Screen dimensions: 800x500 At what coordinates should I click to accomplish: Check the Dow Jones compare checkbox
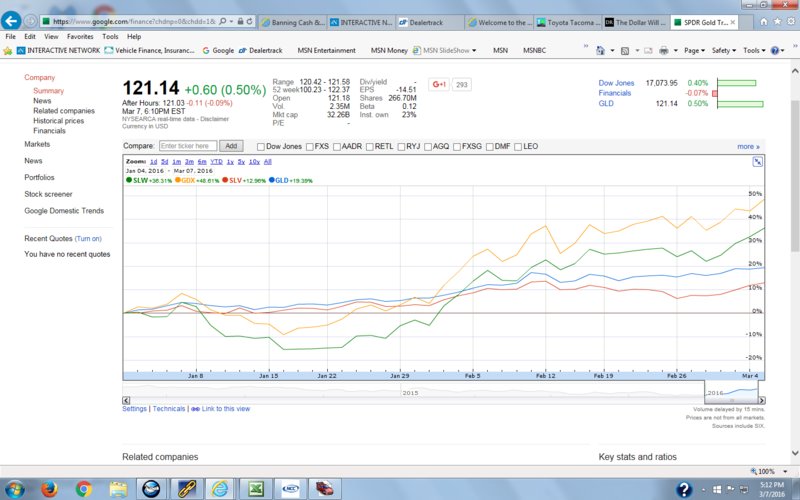point(261,147)
